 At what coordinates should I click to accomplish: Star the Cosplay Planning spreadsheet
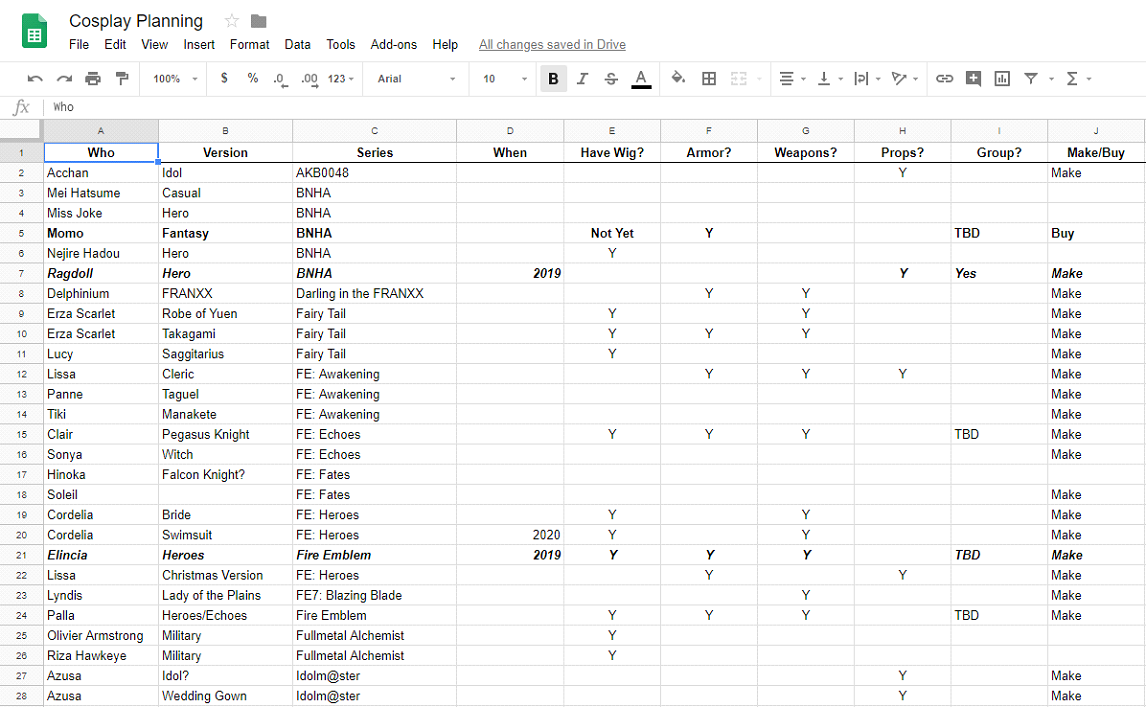point(230,20)
